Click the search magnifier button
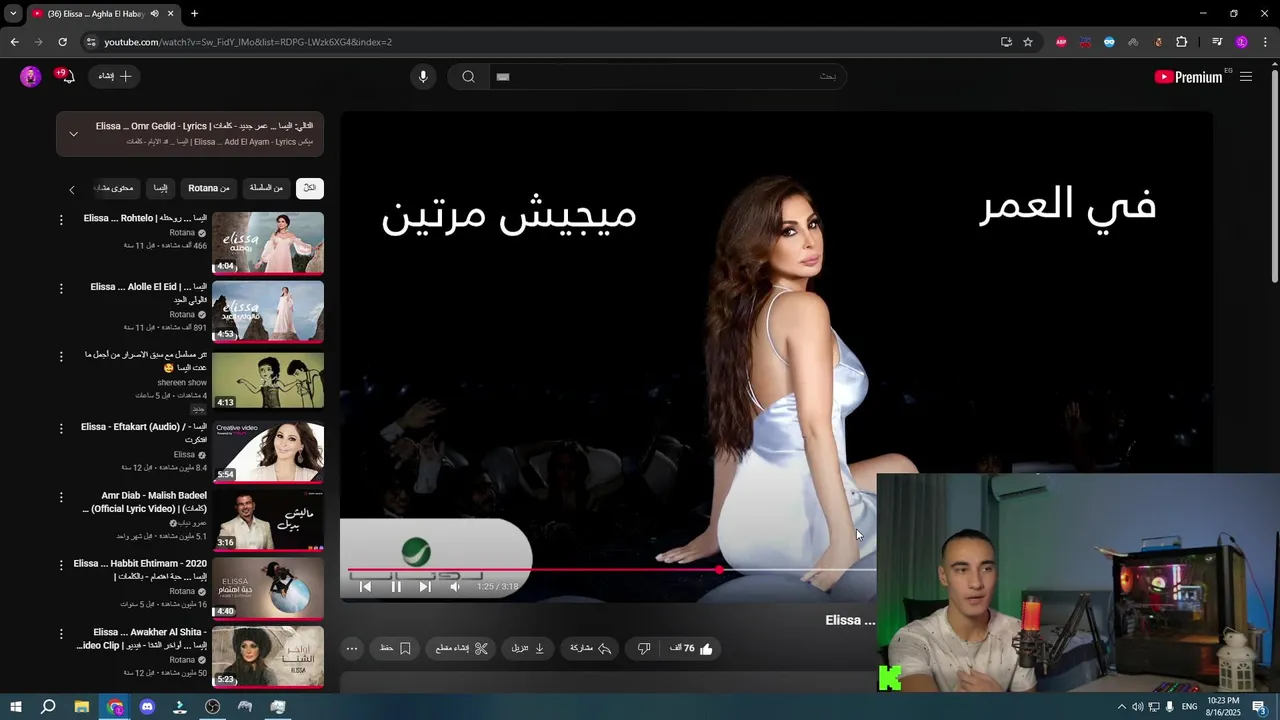The height and width of the screenshot is (720, 1280). pos(468,77)
